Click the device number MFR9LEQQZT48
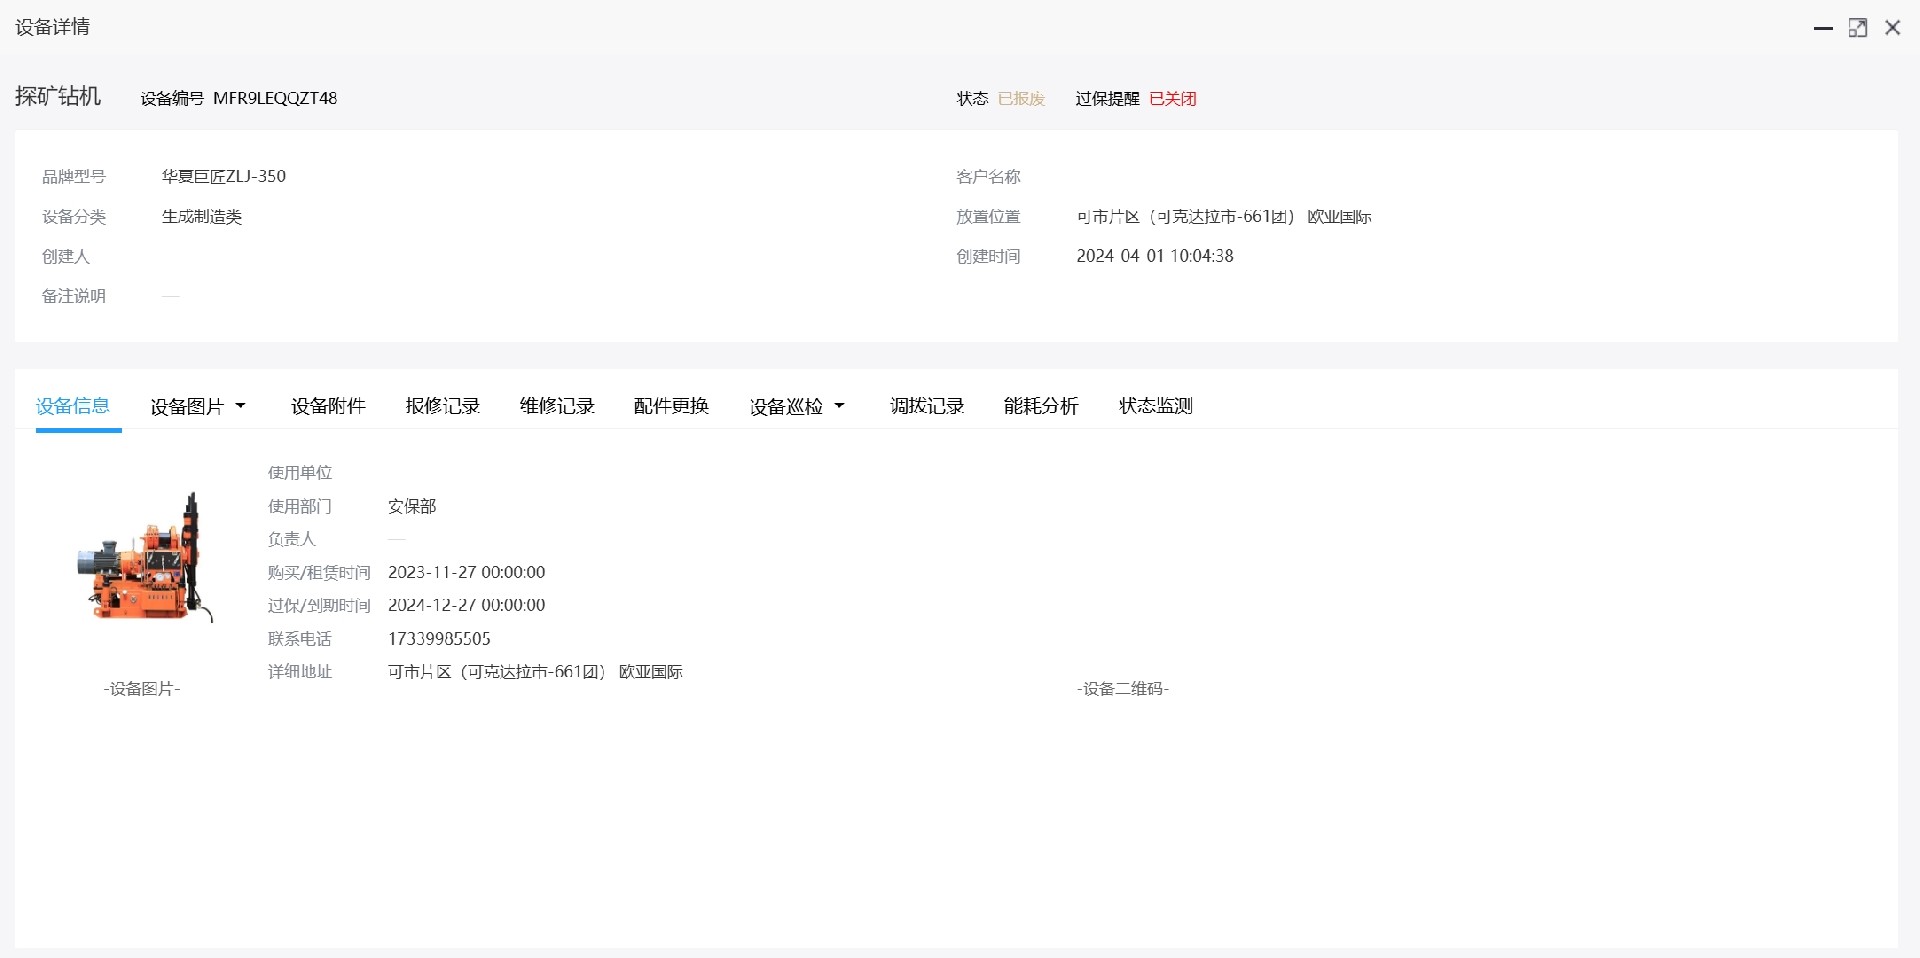1920x958 pixels. pos(275,98)
